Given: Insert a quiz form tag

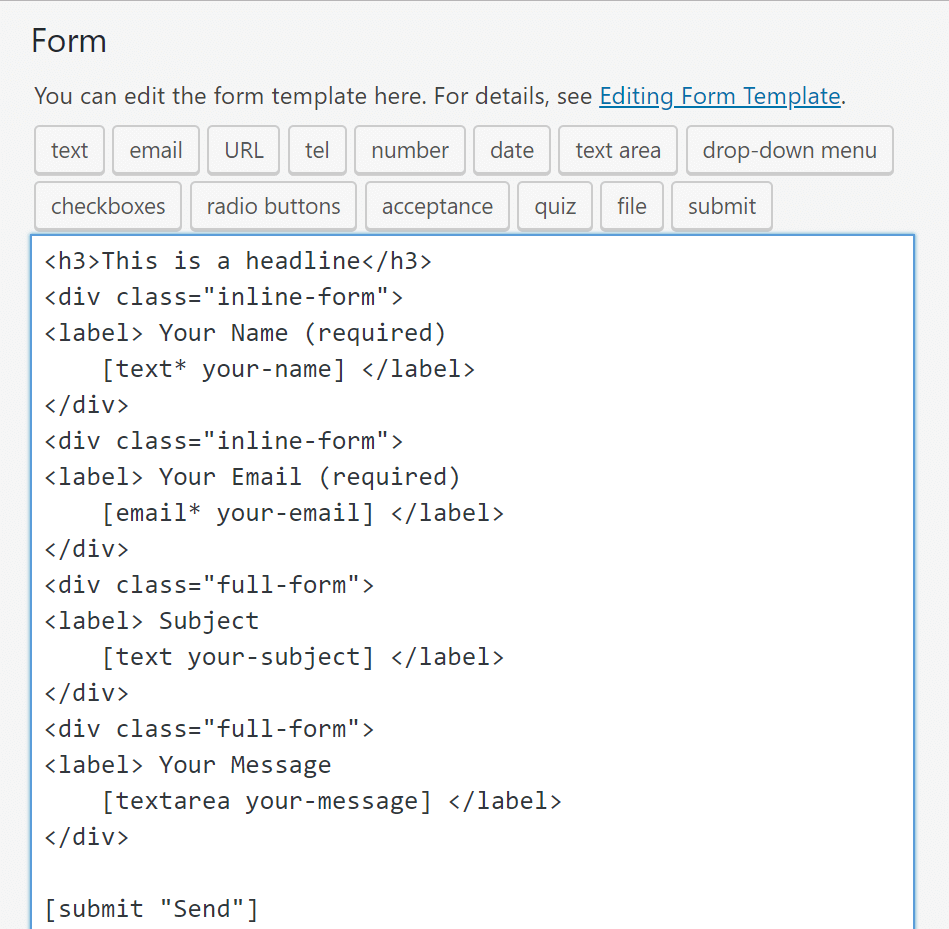Looking at the screenshot, I should [x=554, y=206].
